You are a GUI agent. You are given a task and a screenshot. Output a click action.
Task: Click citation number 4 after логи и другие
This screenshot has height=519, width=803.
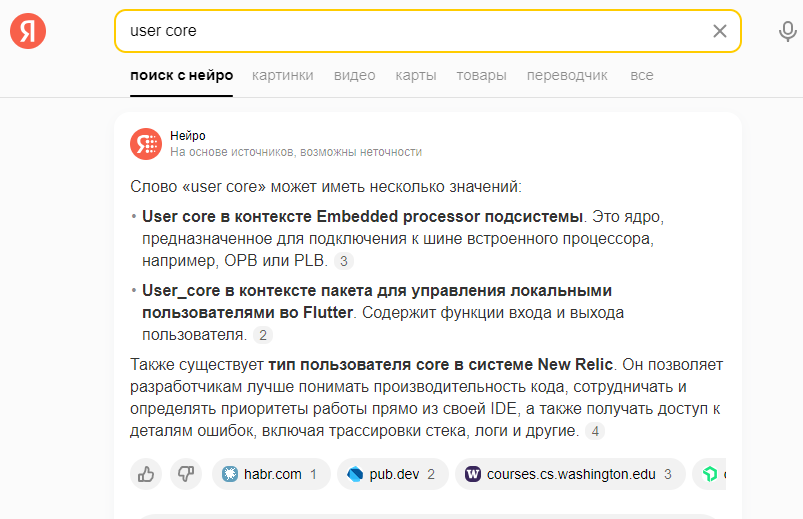[596, 432]
